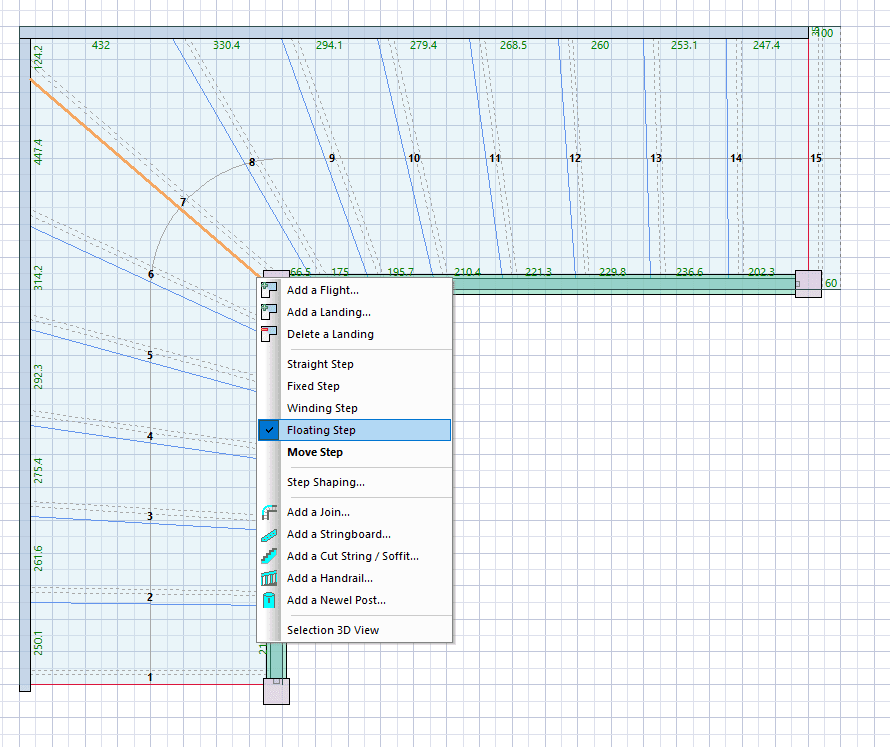This screenshot has height=747, width=890.
Task: Click the Cut String / Soffit icon
Action: pyautogui.click(x=269, y=556)
